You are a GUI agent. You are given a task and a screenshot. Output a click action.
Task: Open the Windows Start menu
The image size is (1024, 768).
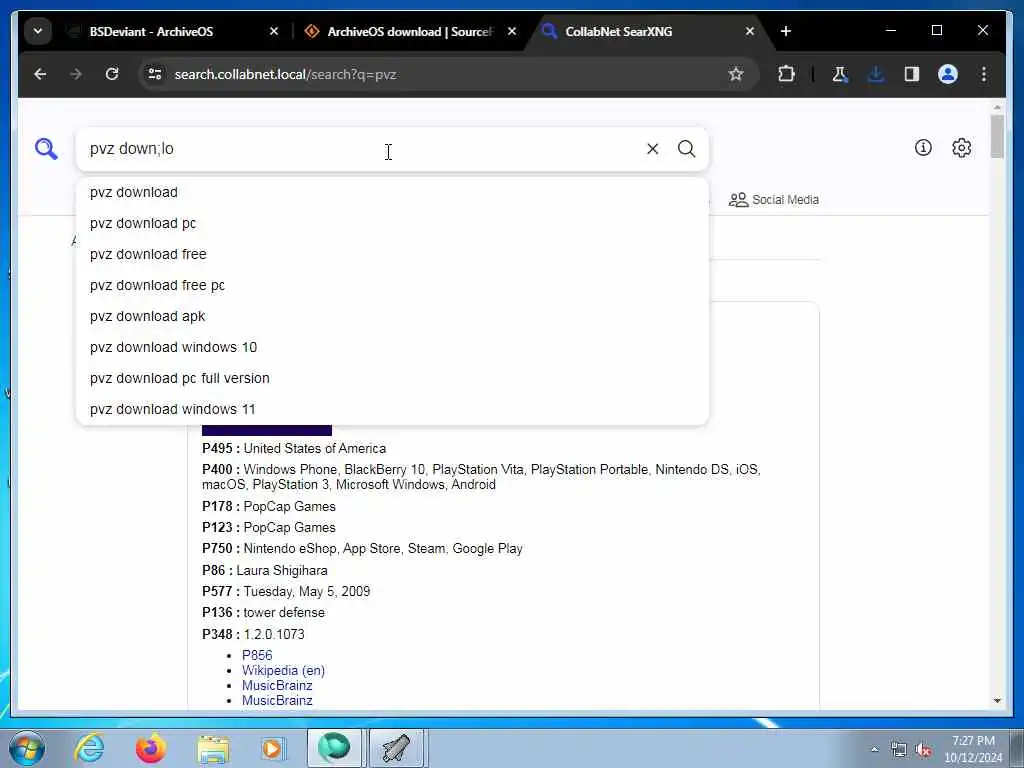pyautogui.click(x=27, y=748)
